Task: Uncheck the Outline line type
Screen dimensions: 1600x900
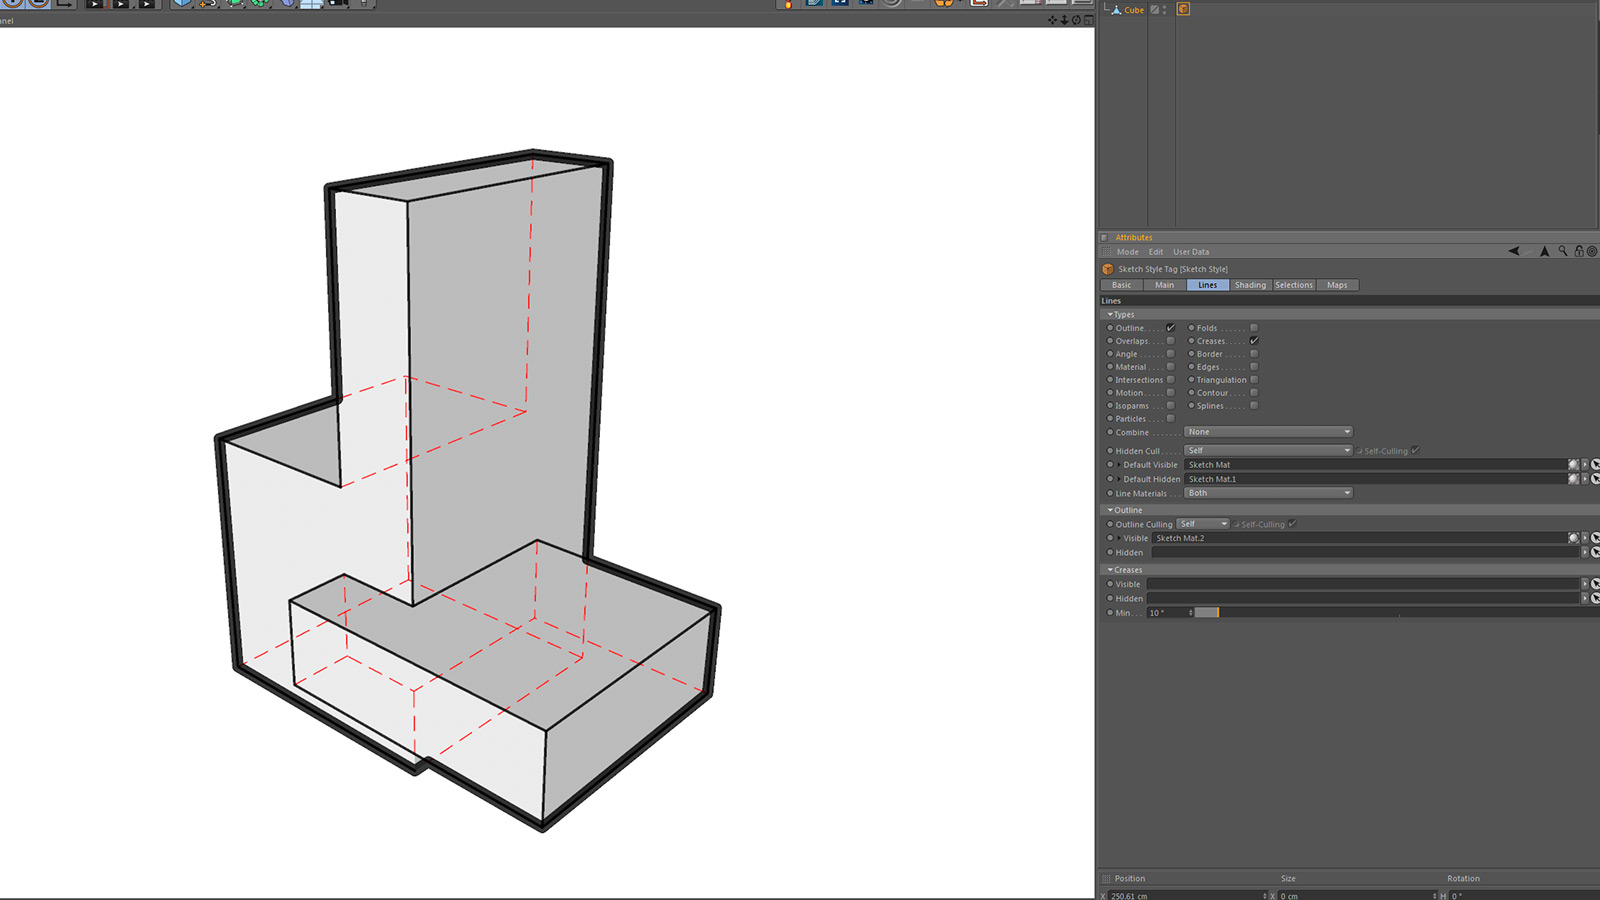Action: [1171, 328]
